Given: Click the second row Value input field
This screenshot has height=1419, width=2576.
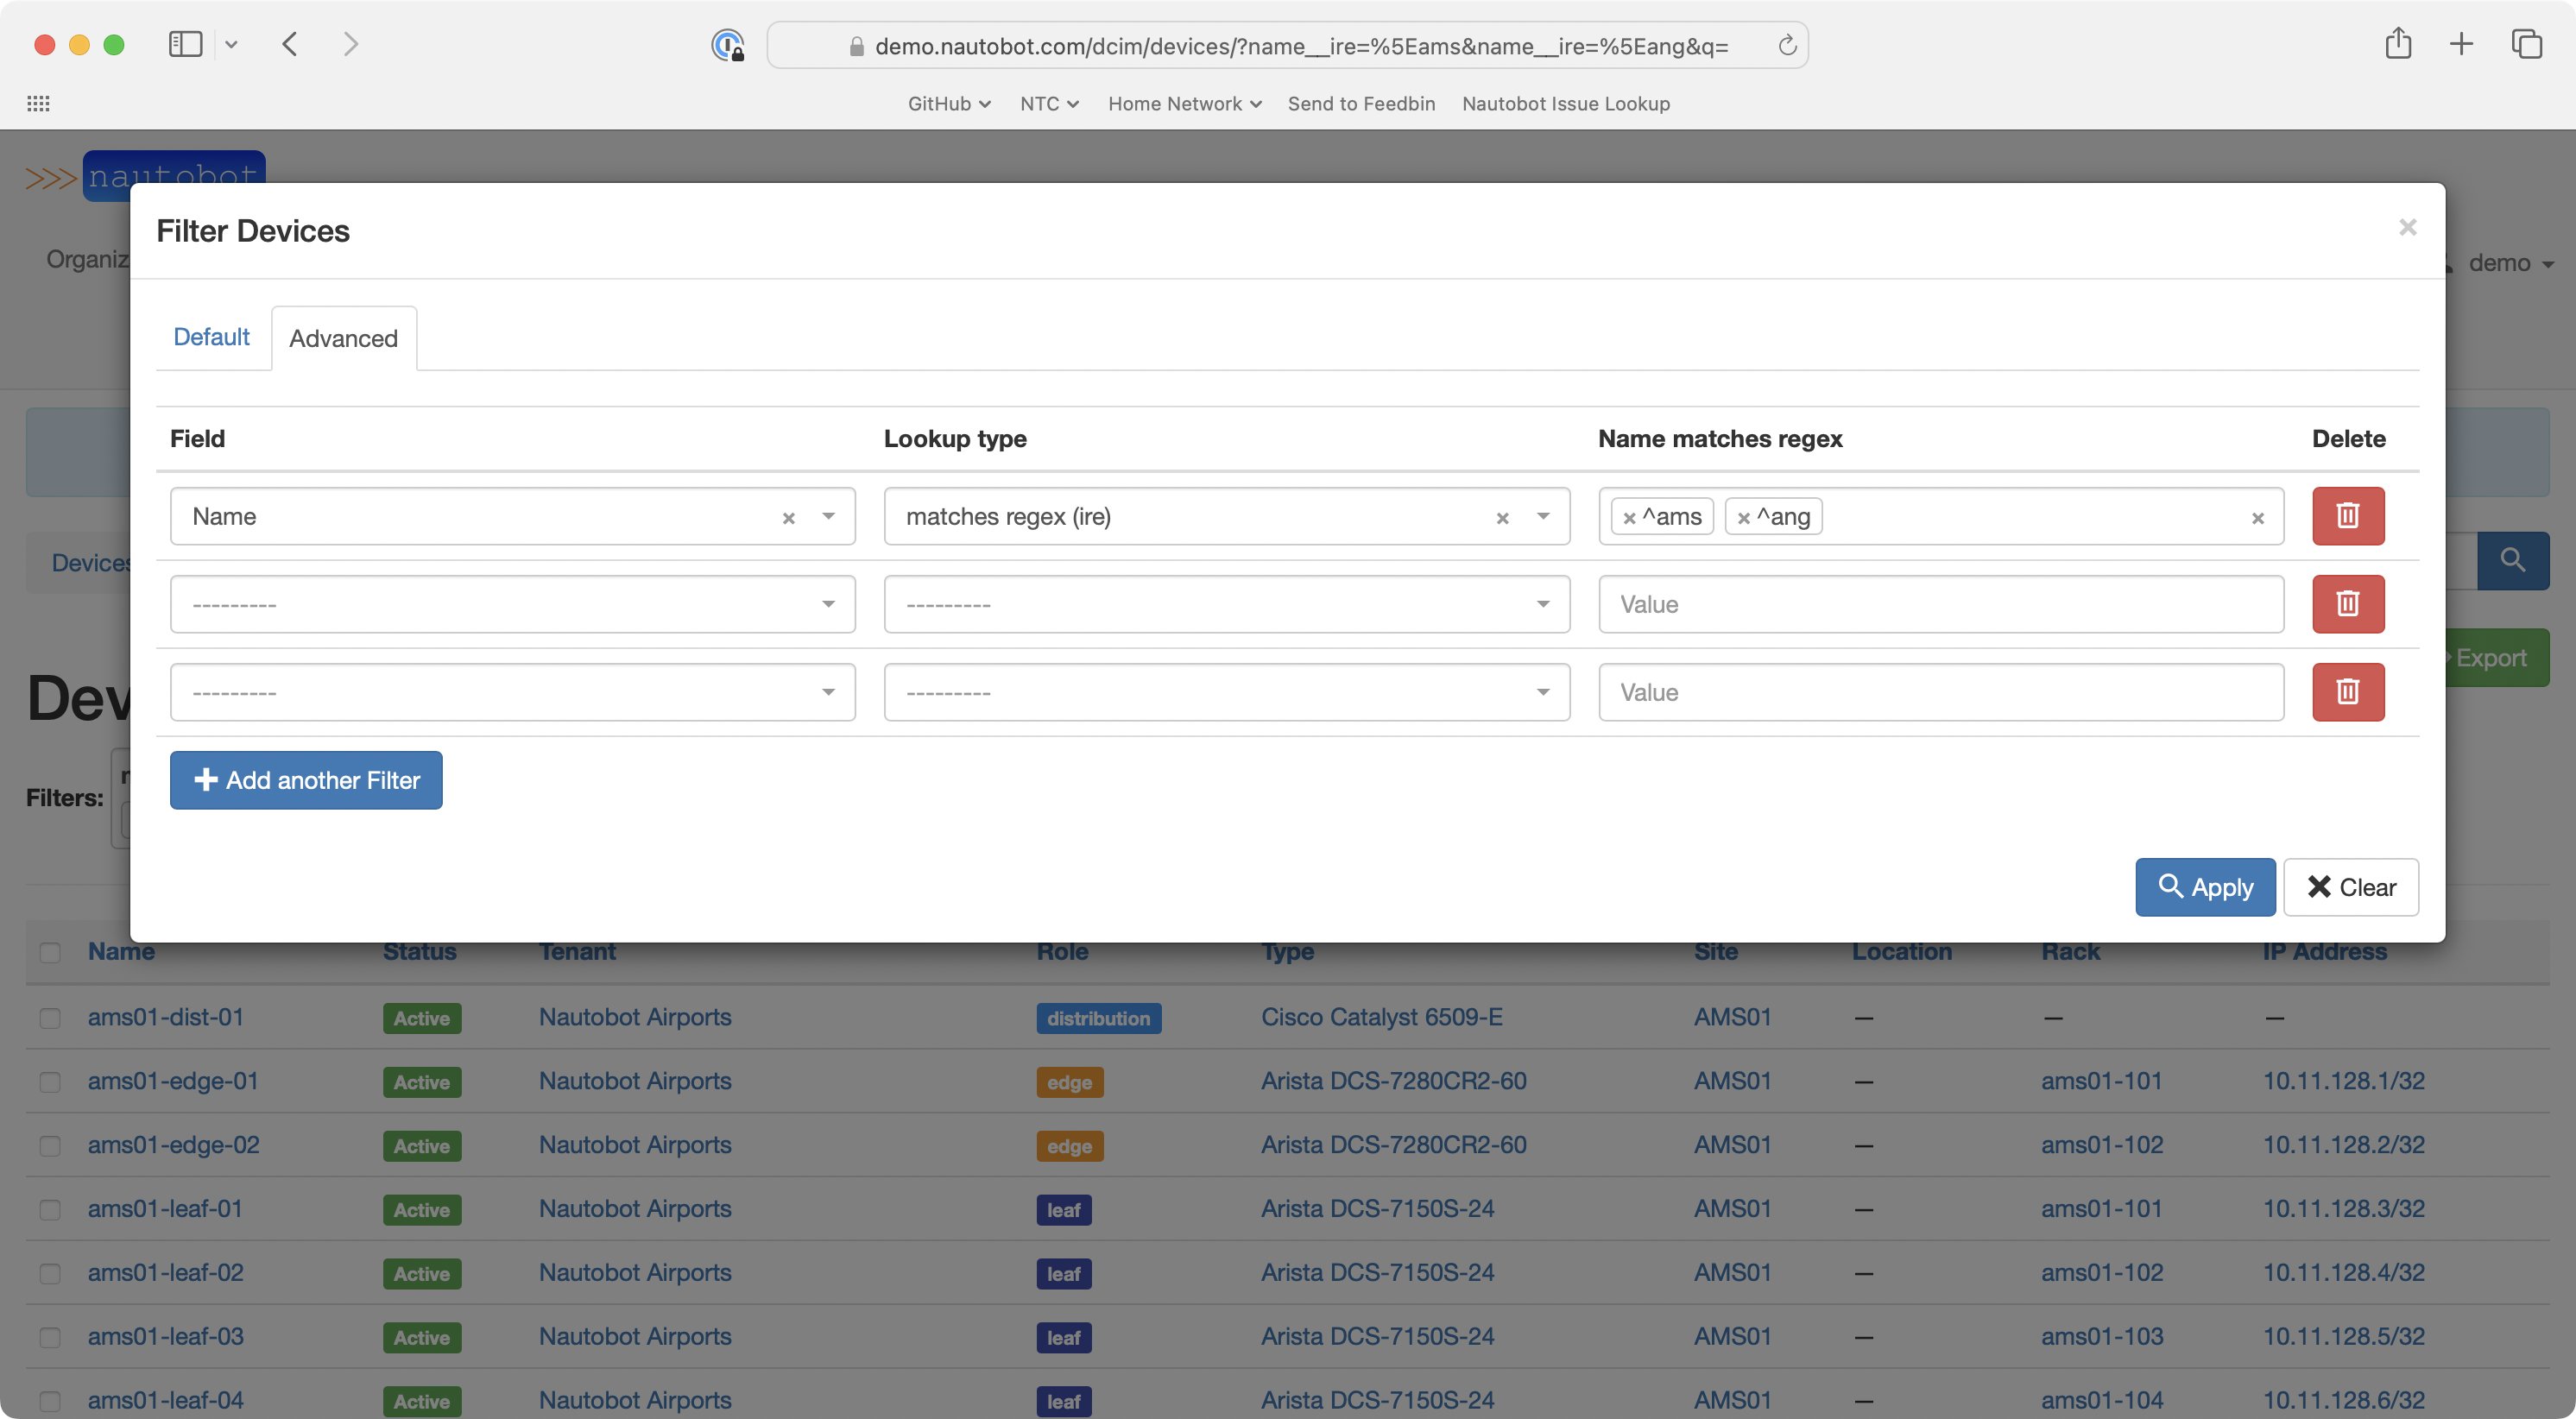Looking at the screenshot, I should [x=1940, y=604].
